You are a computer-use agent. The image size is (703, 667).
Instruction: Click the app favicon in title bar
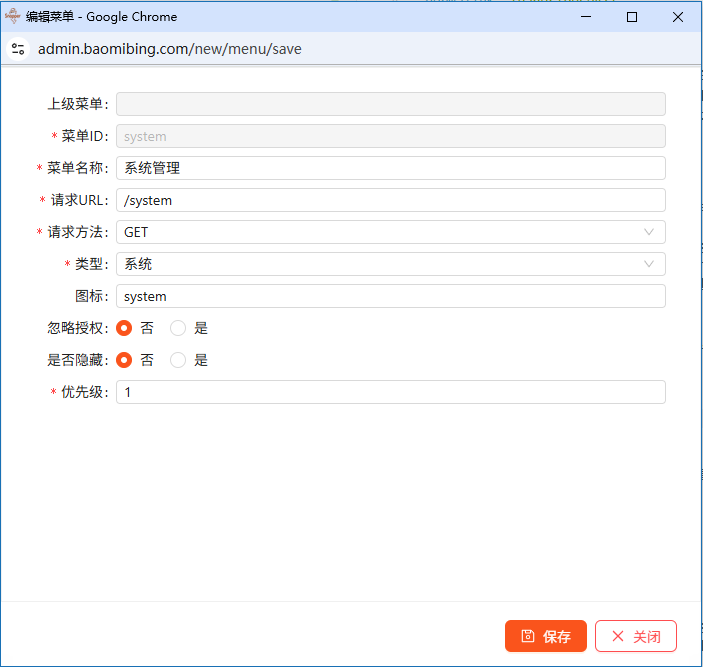click(13, 16)
